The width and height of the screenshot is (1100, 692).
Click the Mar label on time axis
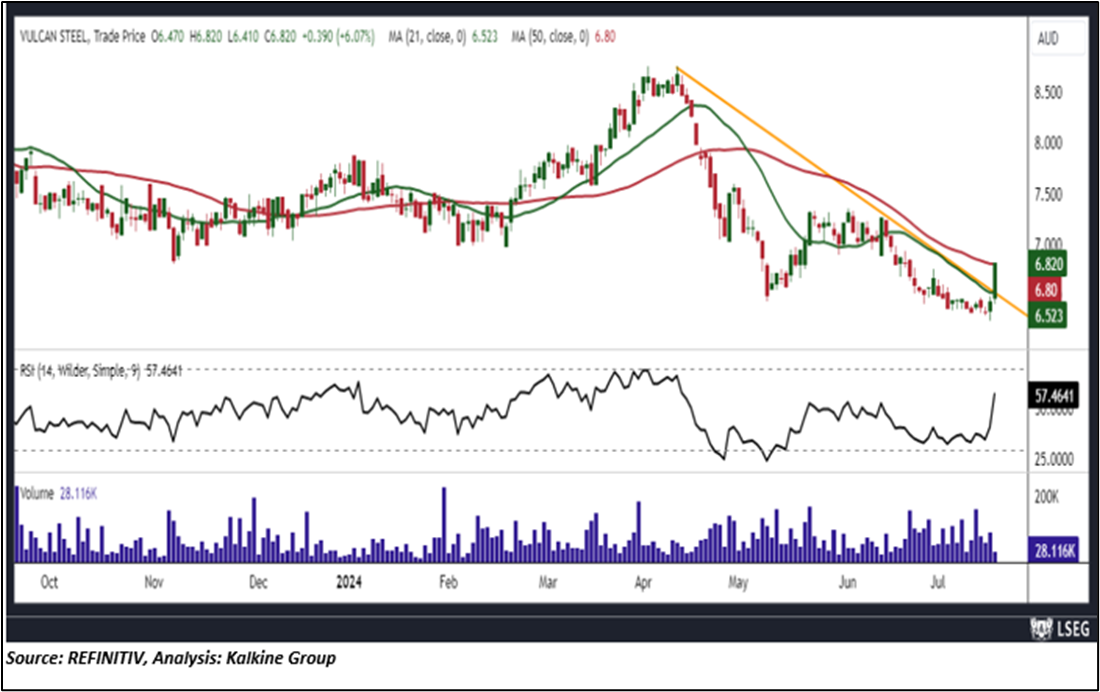[548, 583]
